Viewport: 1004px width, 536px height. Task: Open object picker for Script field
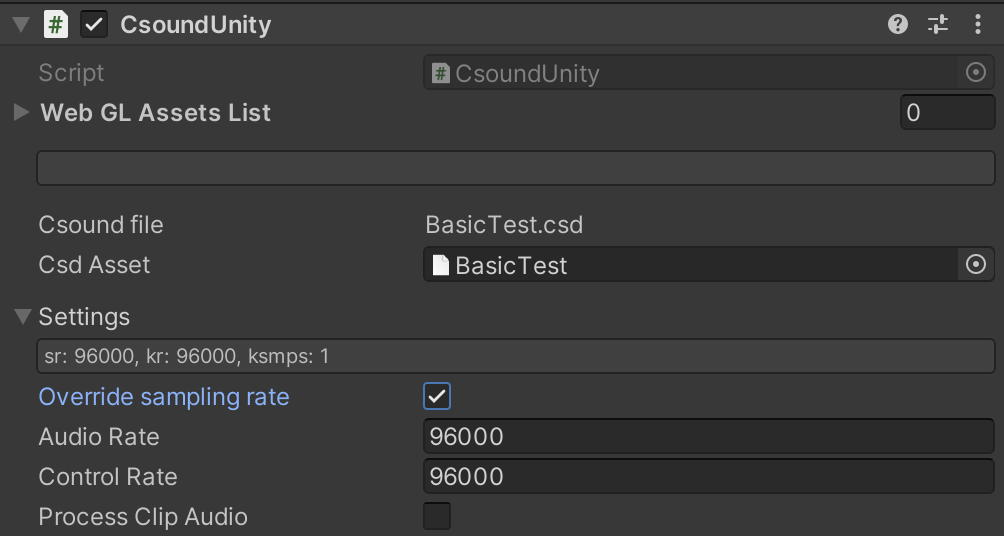point(975,72)
